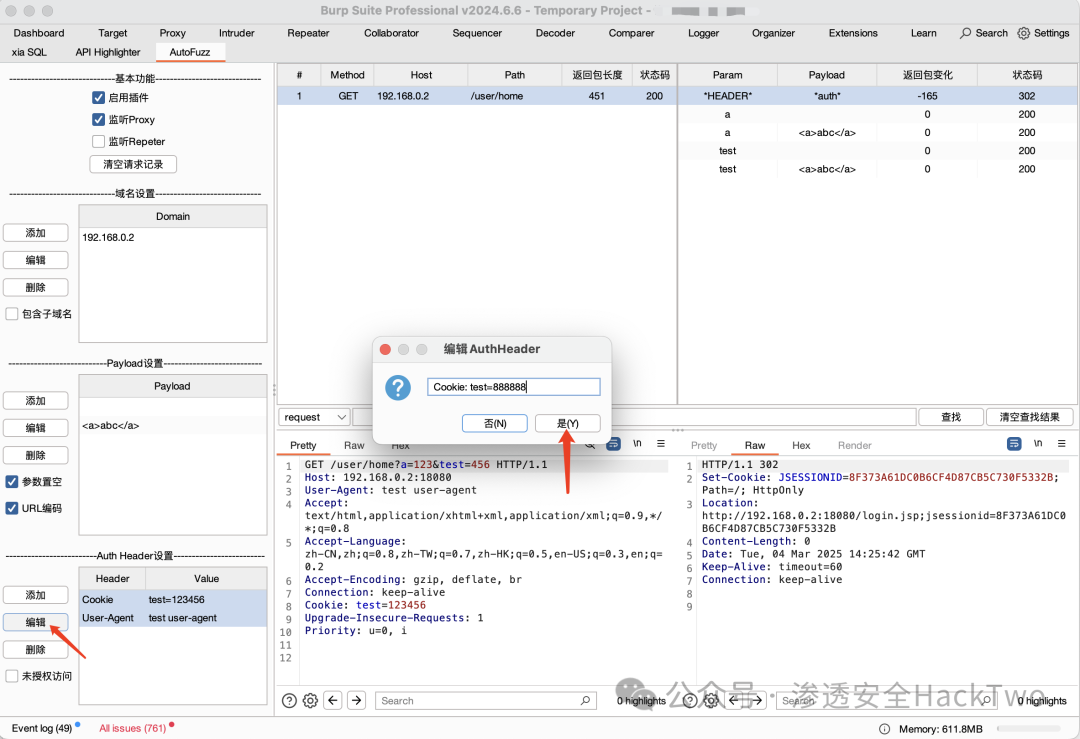Open Burp Settings gear icon
The height and width of the screenshot is (739, 1080).
1024,33
